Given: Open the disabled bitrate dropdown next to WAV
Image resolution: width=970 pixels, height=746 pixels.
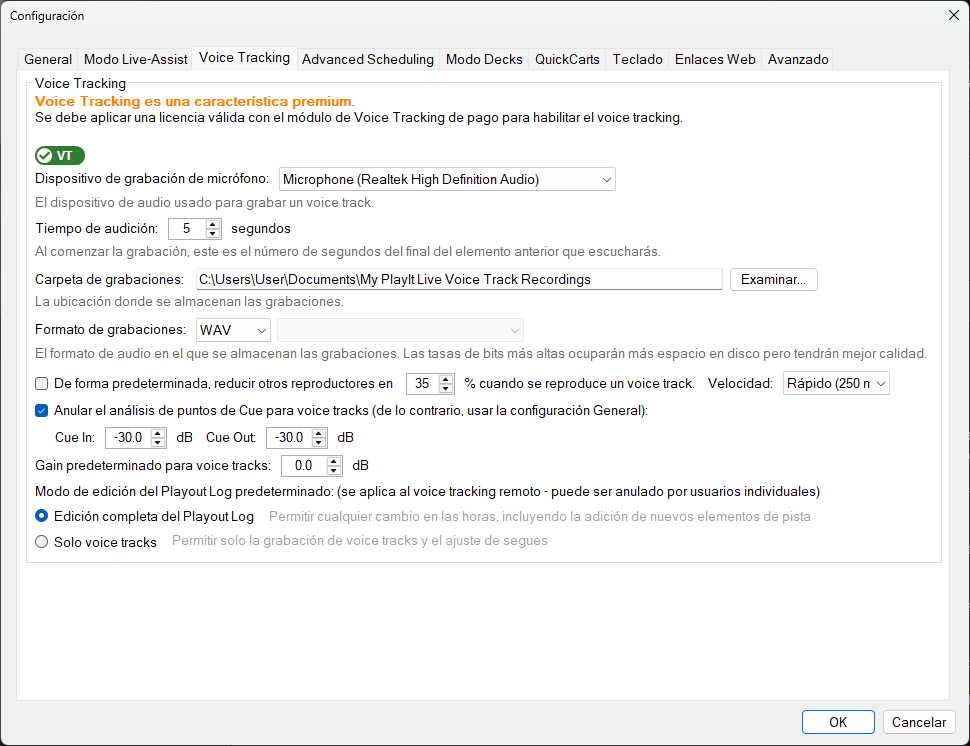Looking at the screenshot, I should [x=400, y=330].
